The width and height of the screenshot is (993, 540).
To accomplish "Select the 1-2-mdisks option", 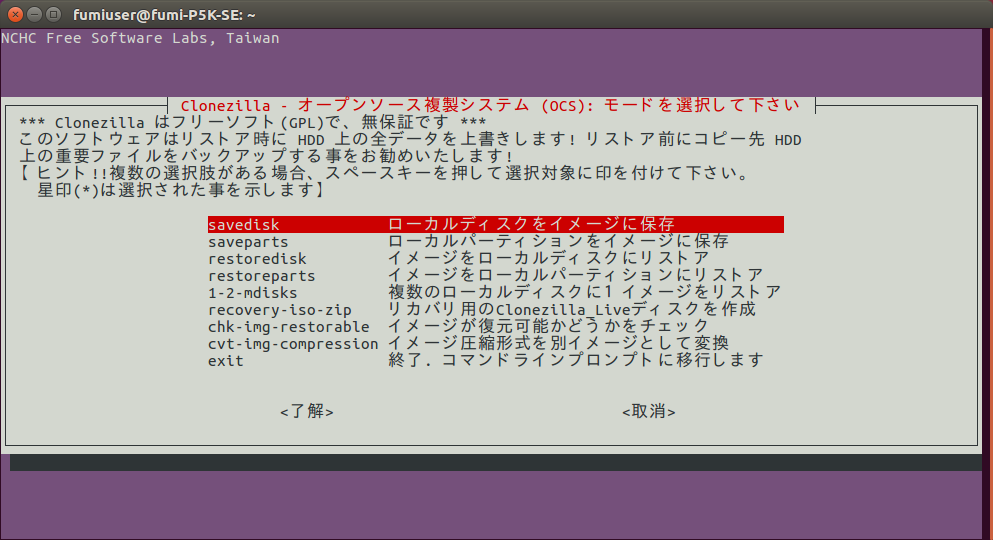I will point(495,292).
